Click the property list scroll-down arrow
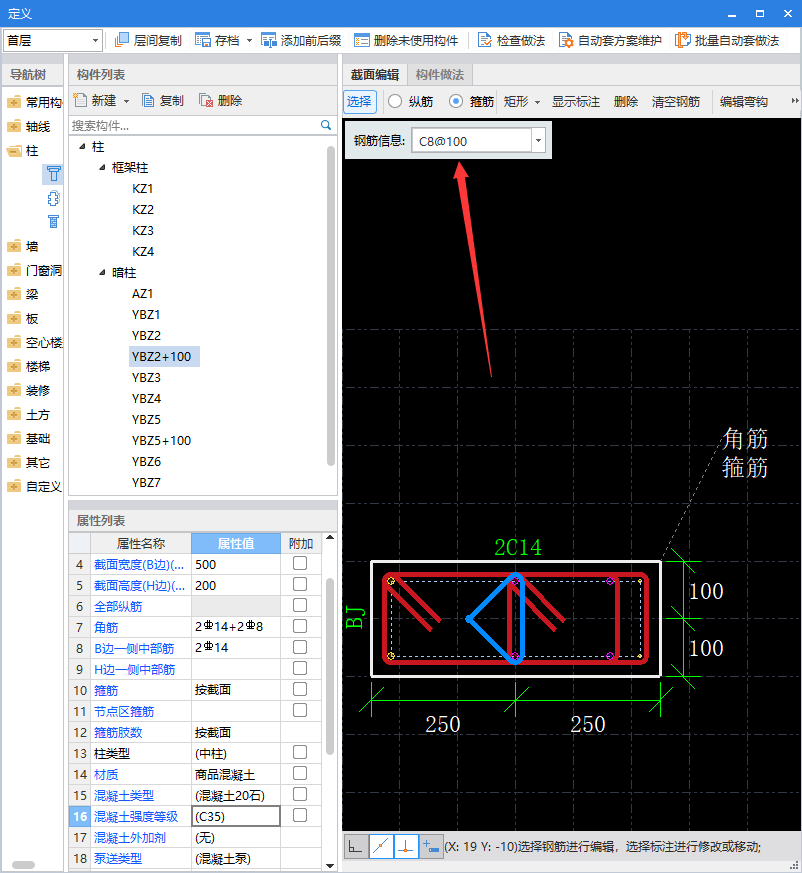 (330, 866)
